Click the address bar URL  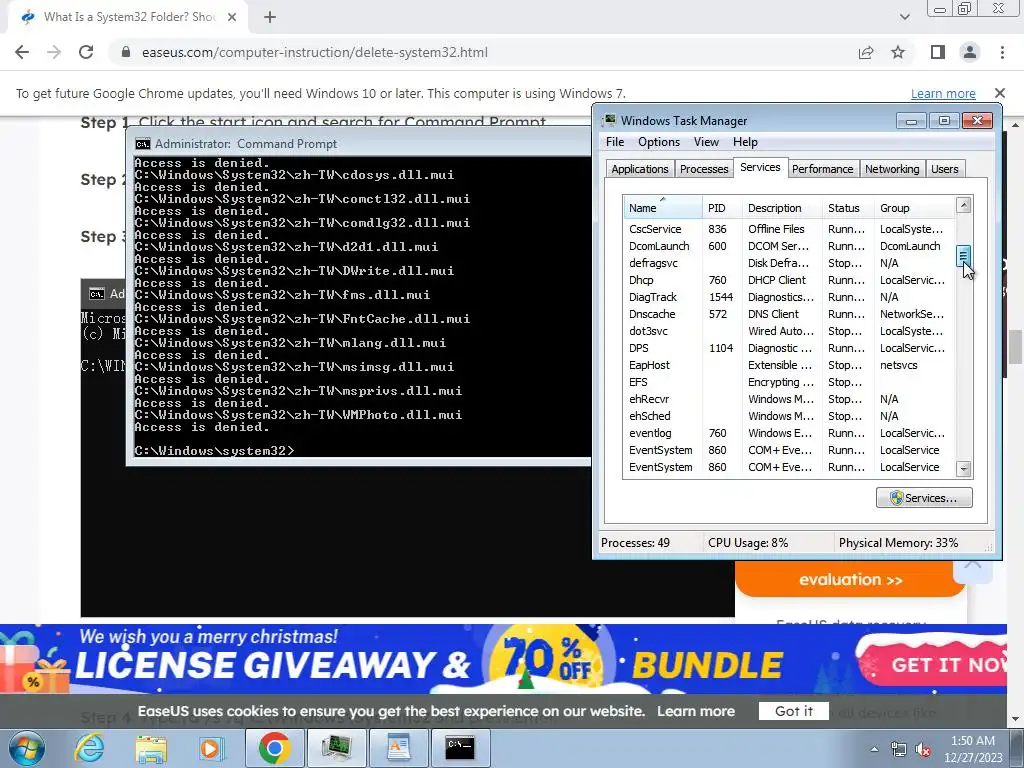(315, 52)
